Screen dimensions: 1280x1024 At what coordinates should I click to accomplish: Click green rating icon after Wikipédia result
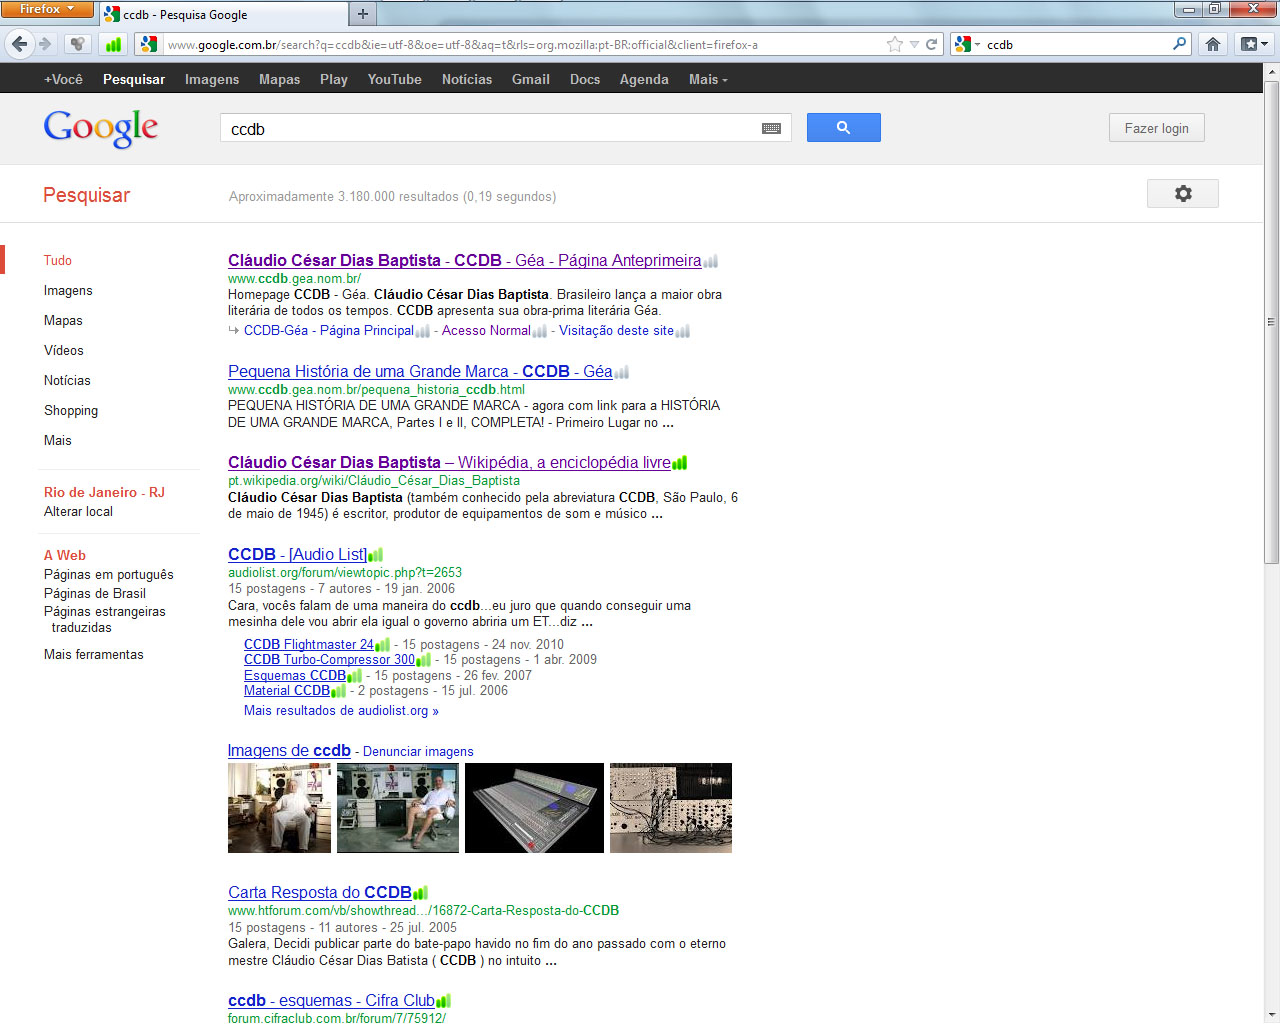680,463
